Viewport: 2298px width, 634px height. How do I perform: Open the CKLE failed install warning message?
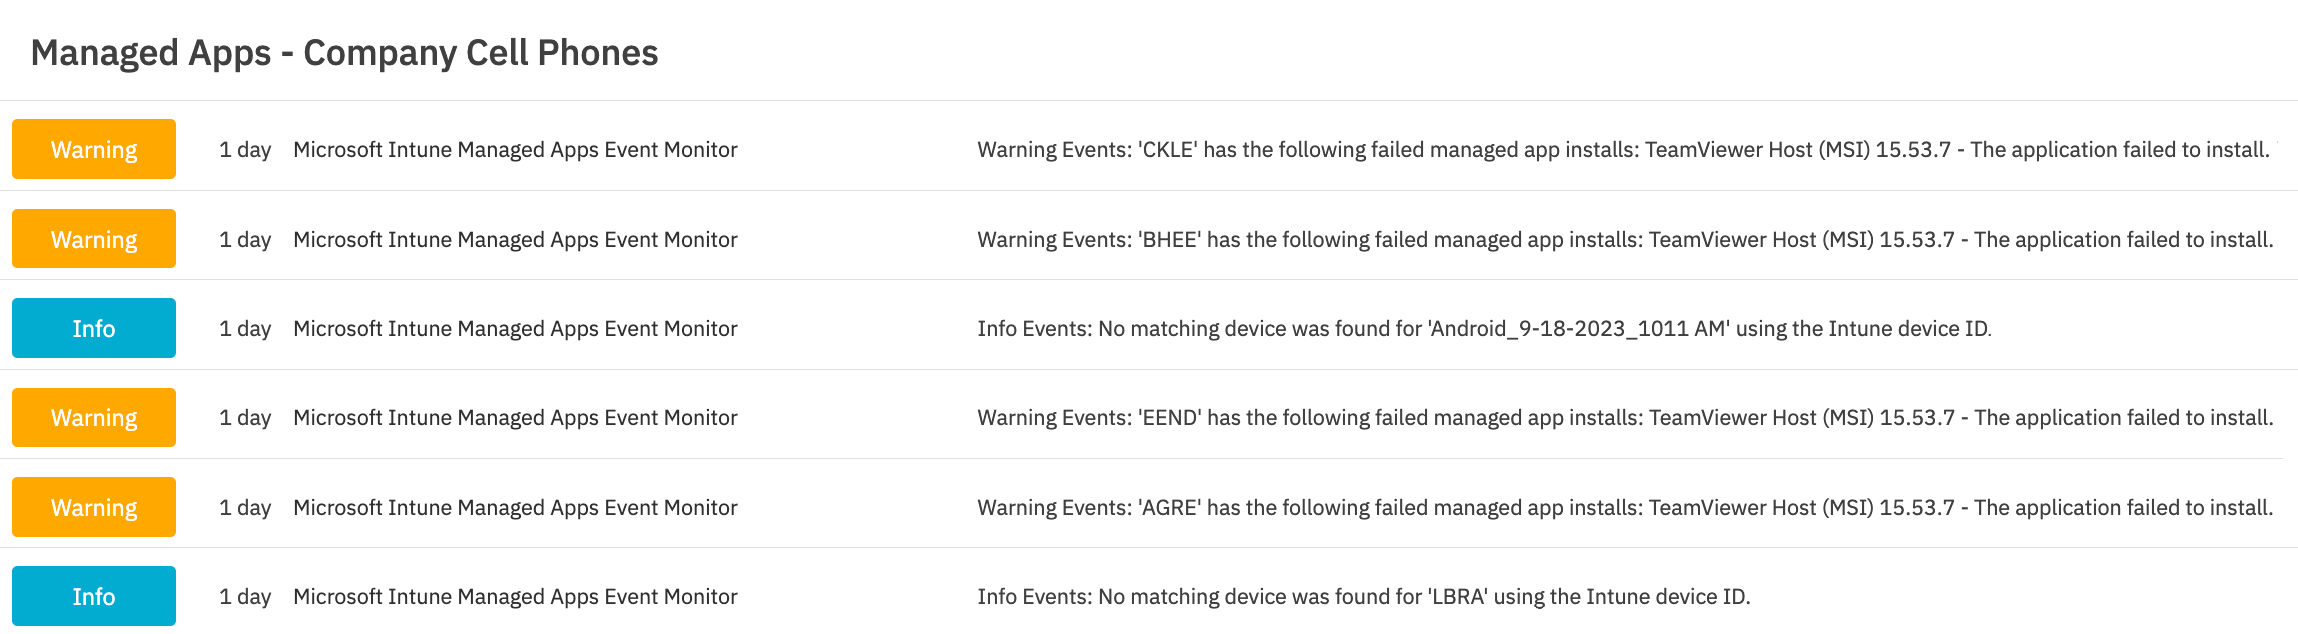pyautogui.click(x=1628, y=150)
